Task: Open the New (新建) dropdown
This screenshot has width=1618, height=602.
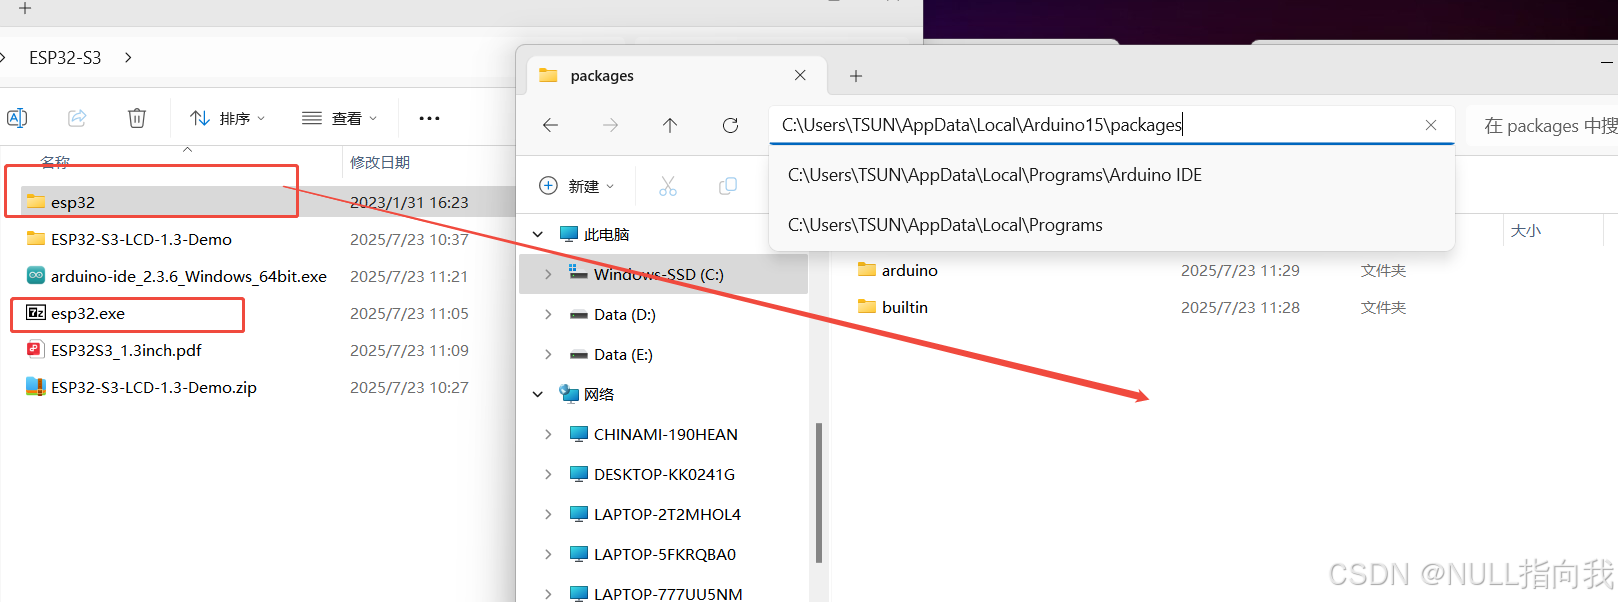Action: tap(577, 186)
